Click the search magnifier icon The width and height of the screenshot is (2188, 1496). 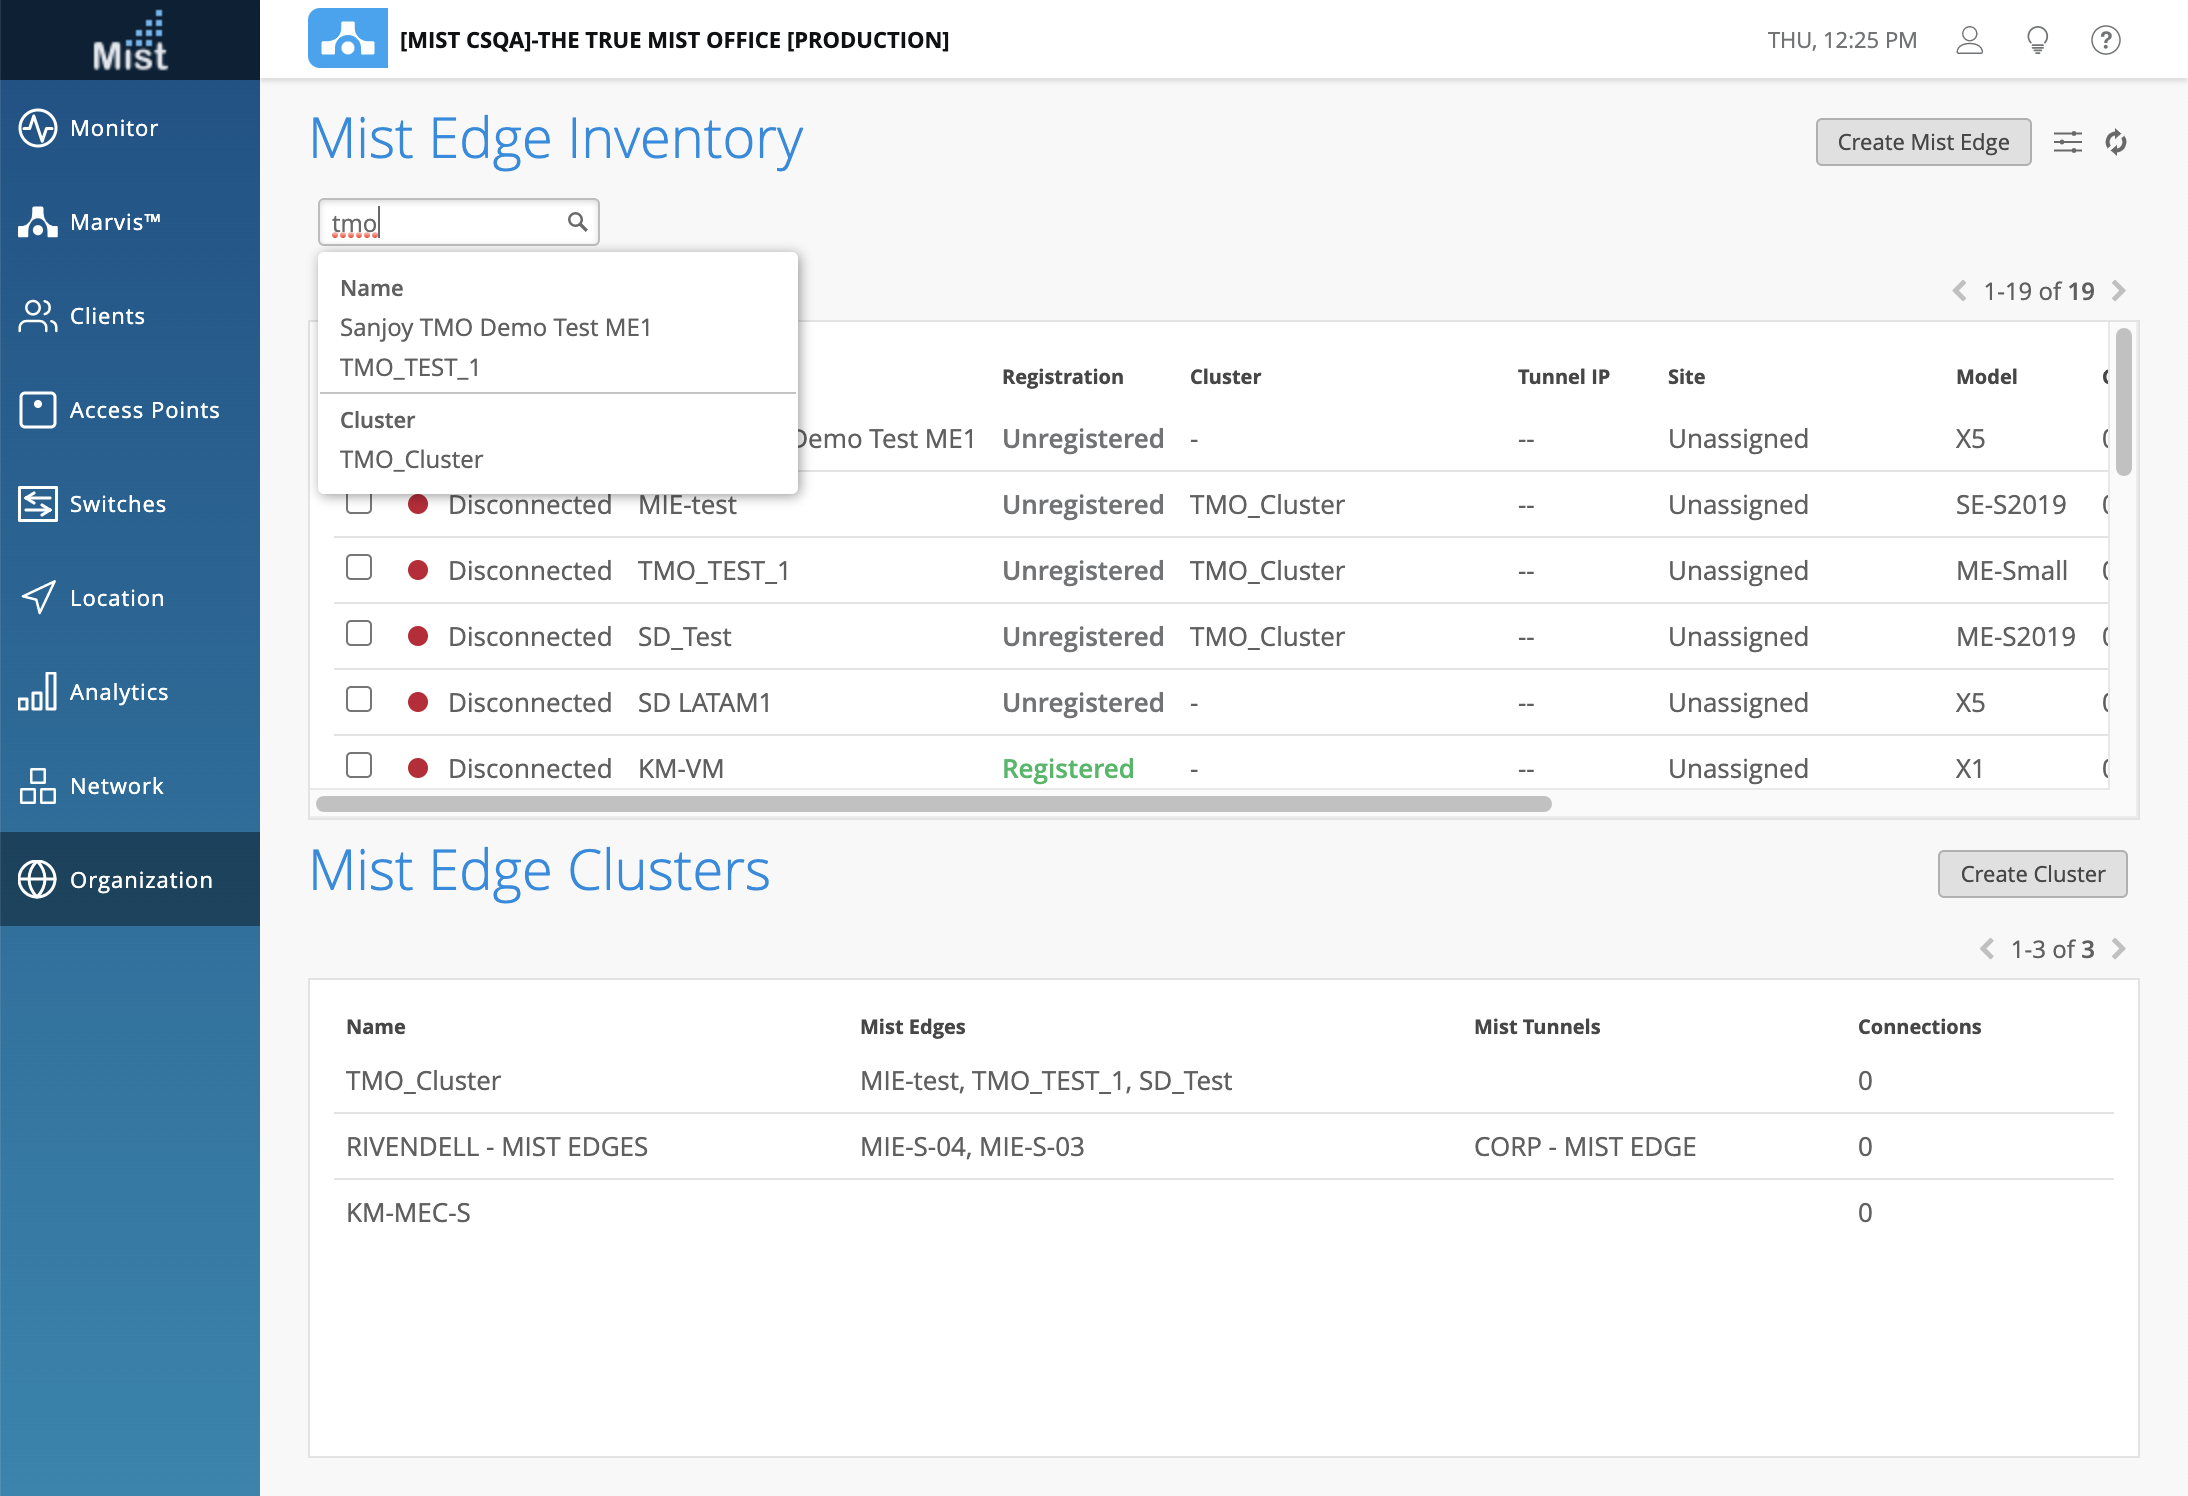tap(577, 222)
